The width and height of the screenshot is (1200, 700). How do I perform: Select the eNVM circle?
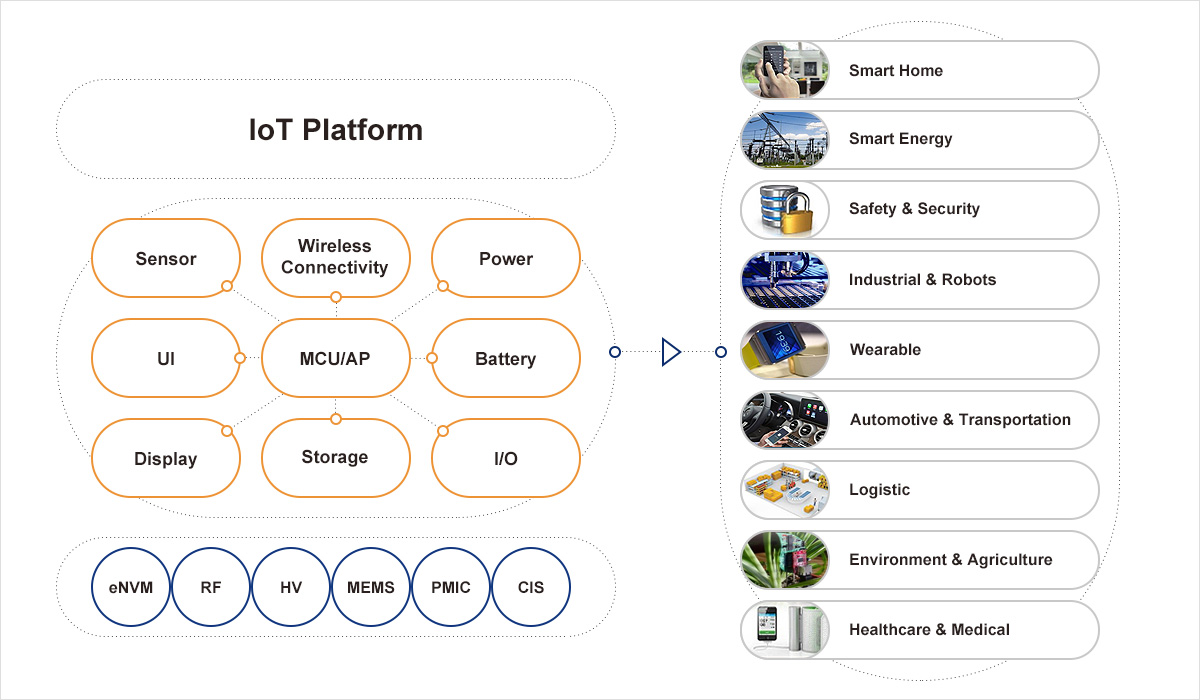(130, 587)
